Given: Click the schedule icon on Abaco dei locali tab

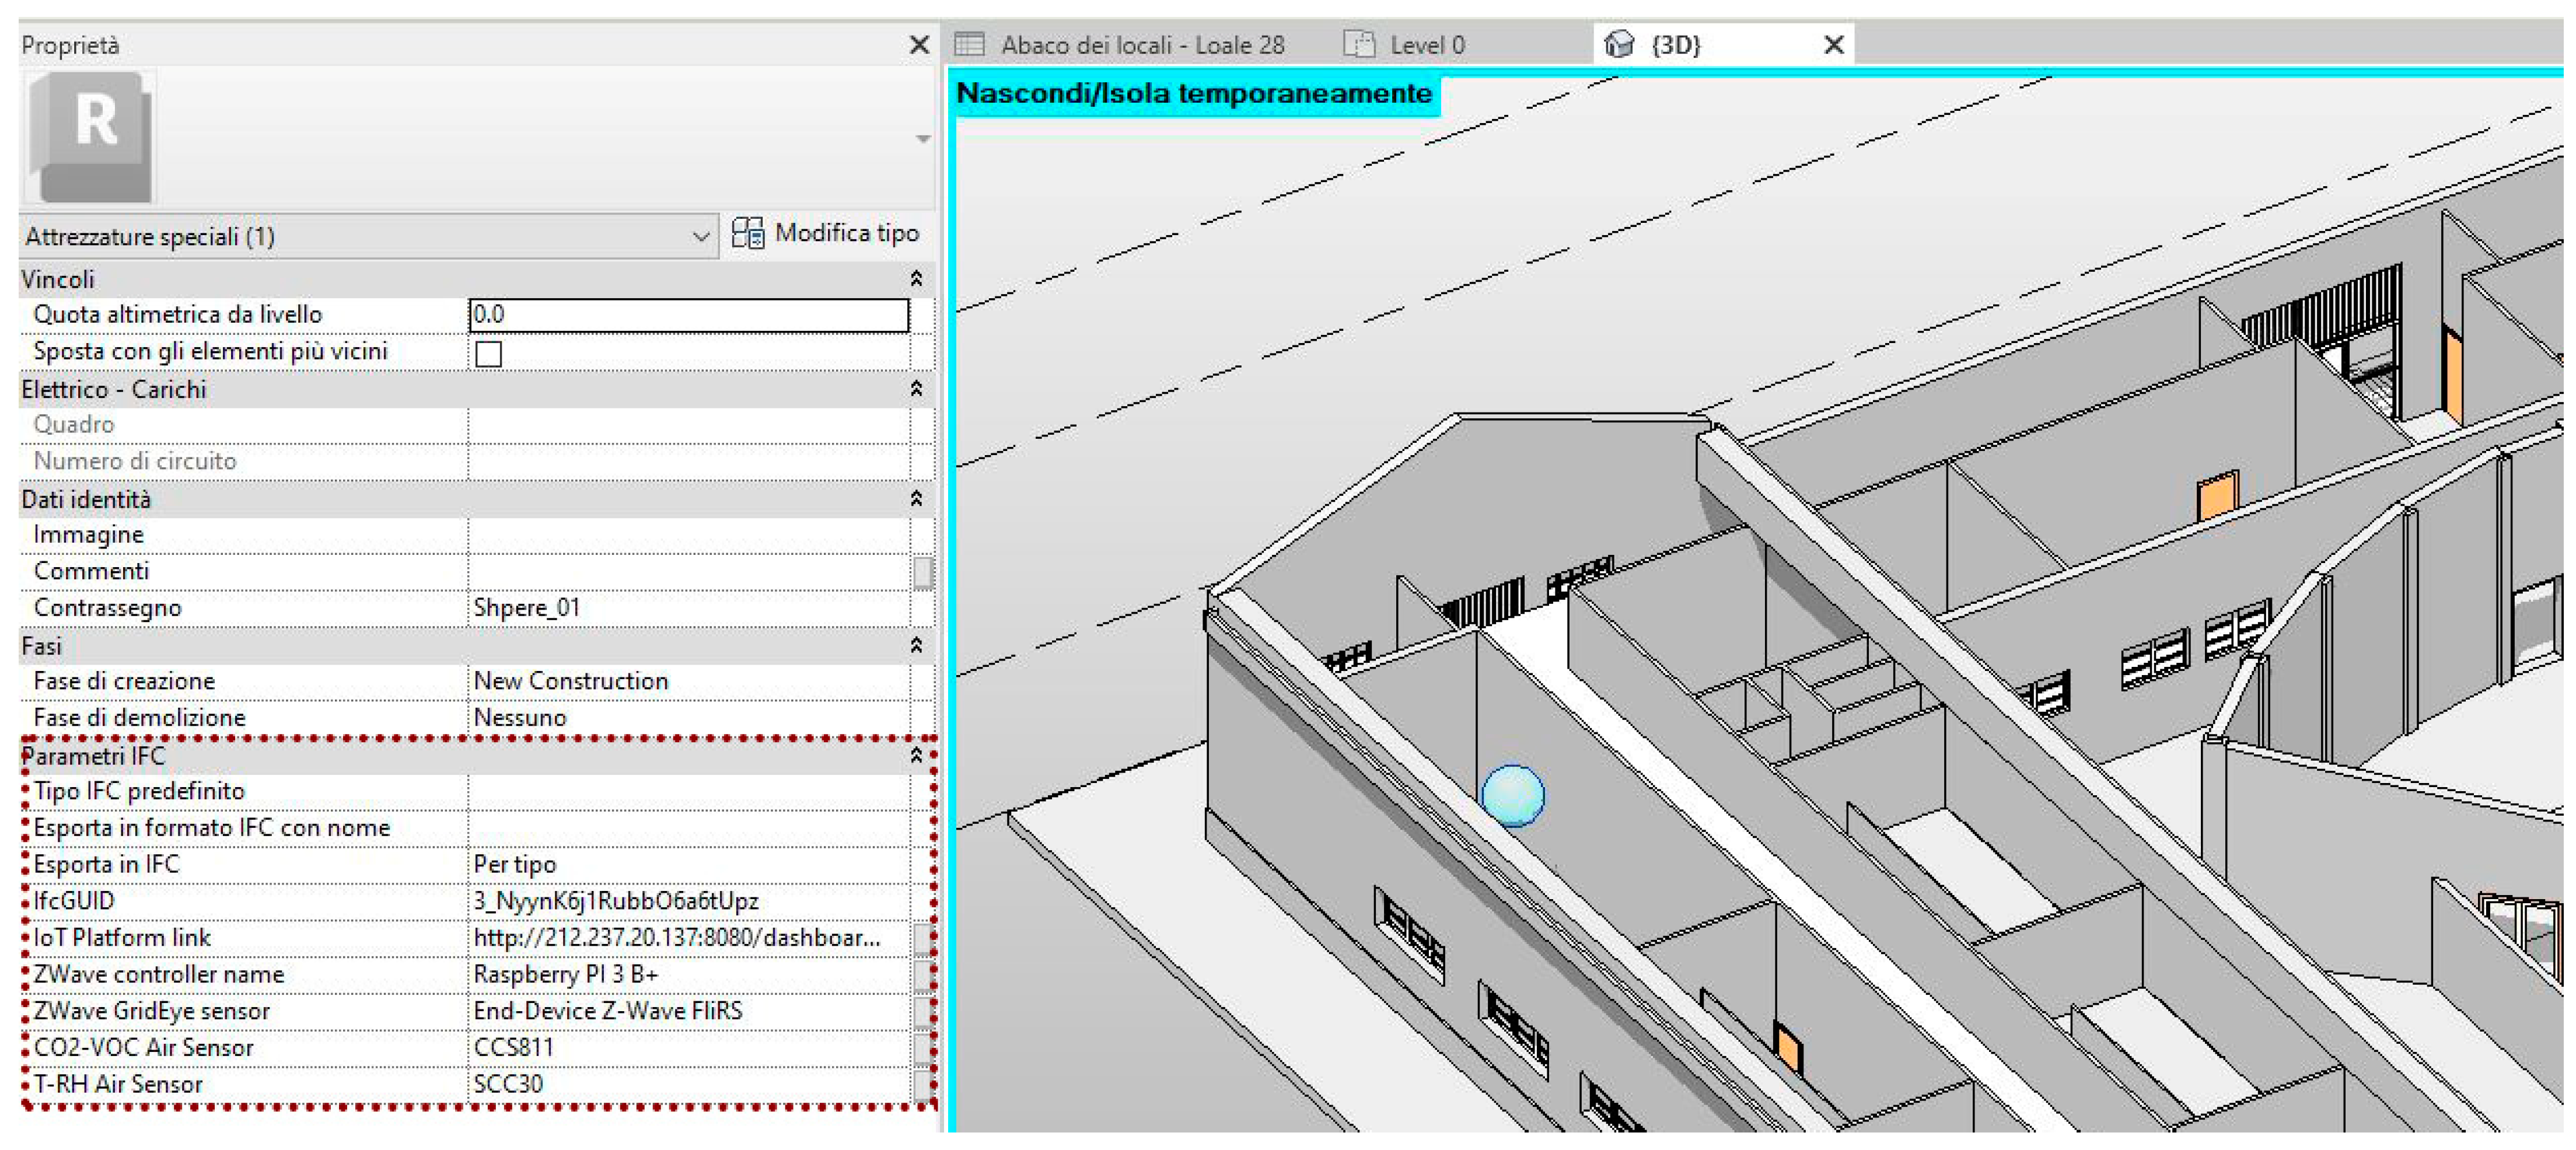Looking at the screenshot, I should pyautogui.click(x=969, y=44).
